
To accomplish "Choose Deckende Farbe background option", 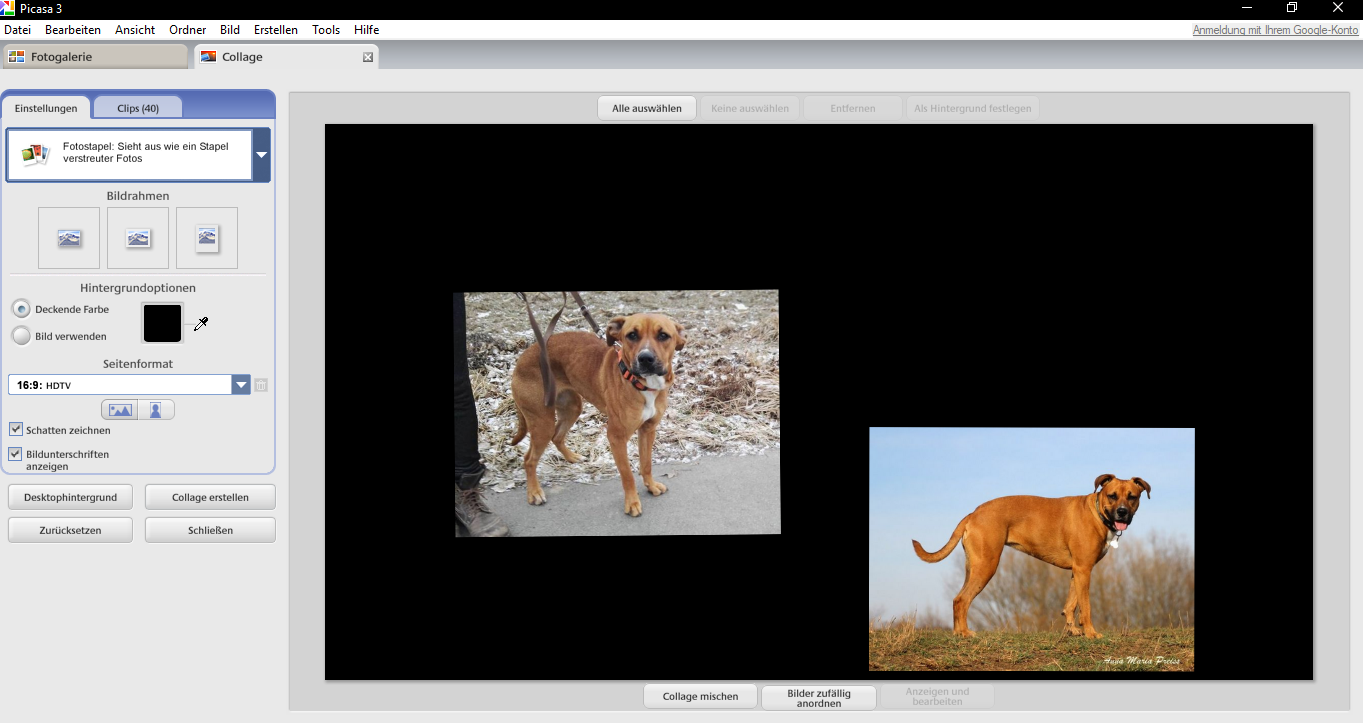I will tap(21, 309).
